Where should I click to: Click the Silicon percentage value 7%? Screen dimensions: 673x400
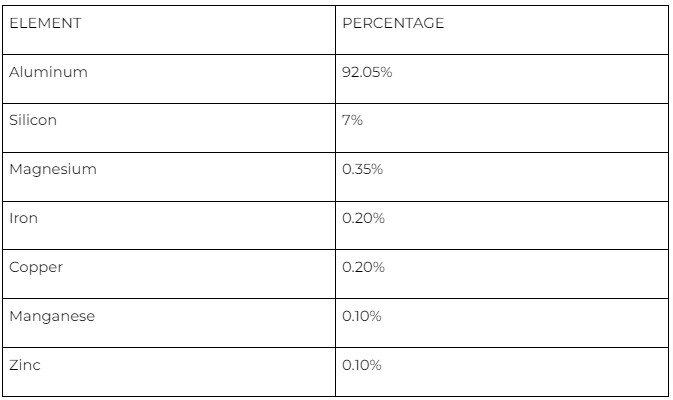[352, 120]
